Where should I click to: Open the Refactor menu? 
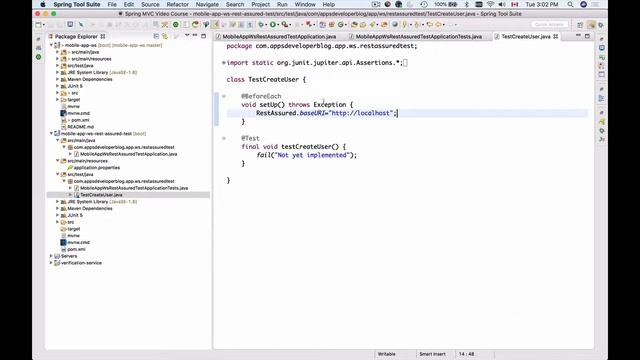click(x=178, y=4)
